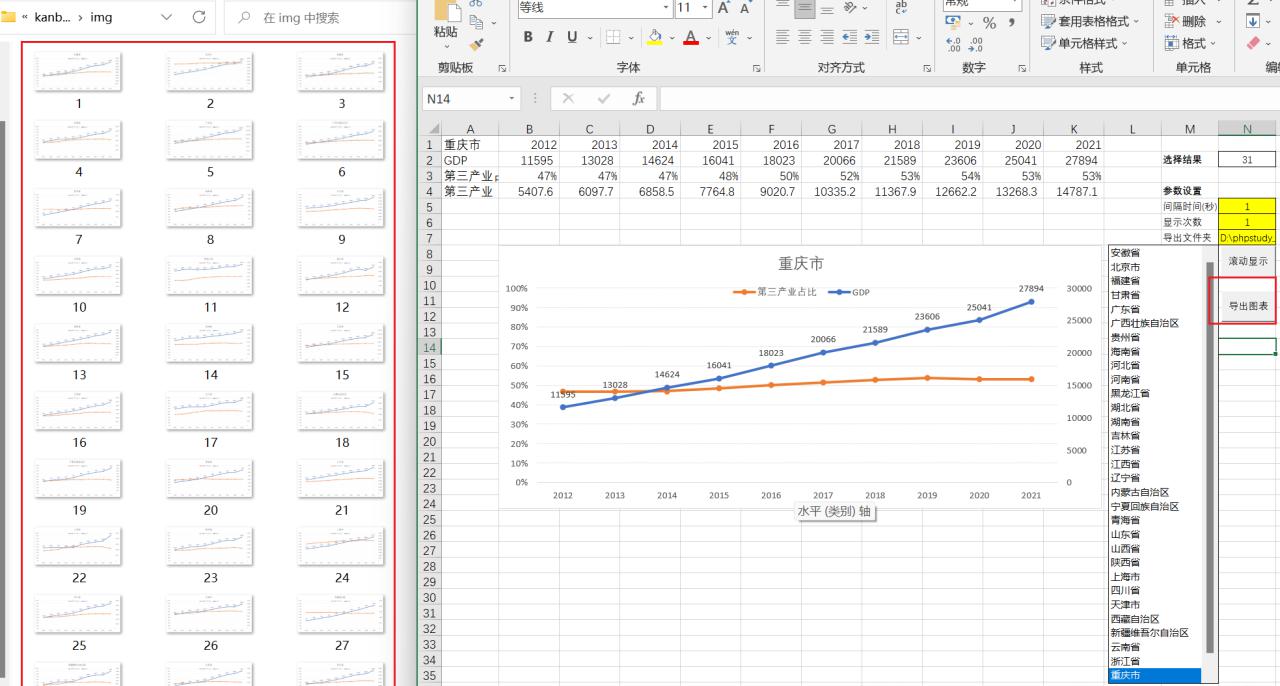This screenshot has height=686, width=1280.
Task: Click the formula bar cancel X icon
Action: point(568,99)
